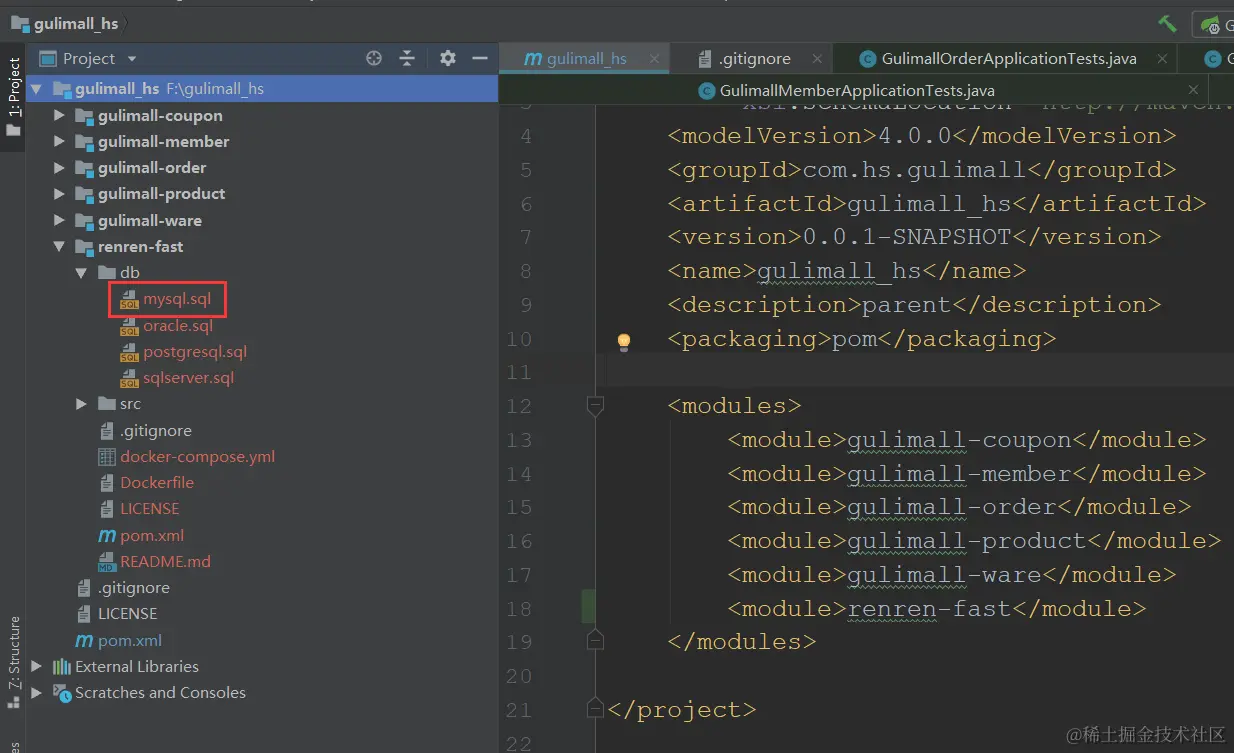Select sqlserver.sql in the tree
Viewport: 1234px width, 753px height.
(x=189, y=377)
